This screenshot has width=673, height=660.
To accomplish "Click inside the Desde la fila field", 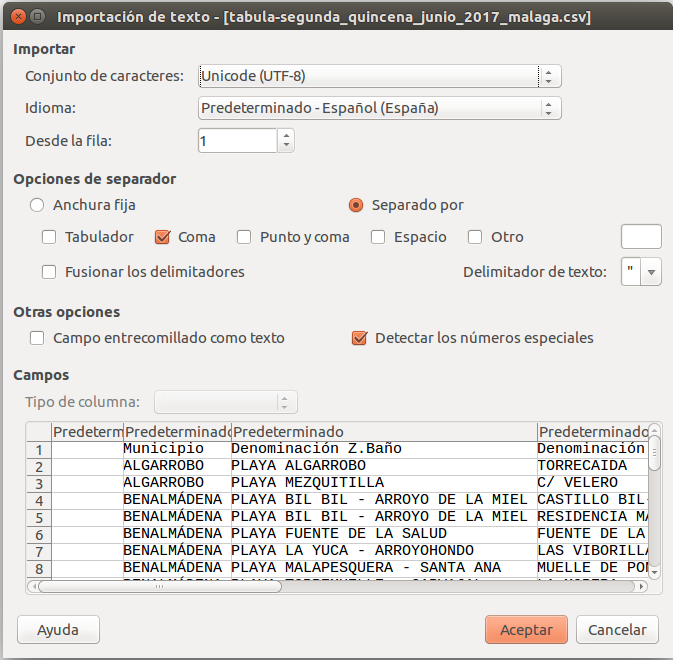I will (237, 141).
